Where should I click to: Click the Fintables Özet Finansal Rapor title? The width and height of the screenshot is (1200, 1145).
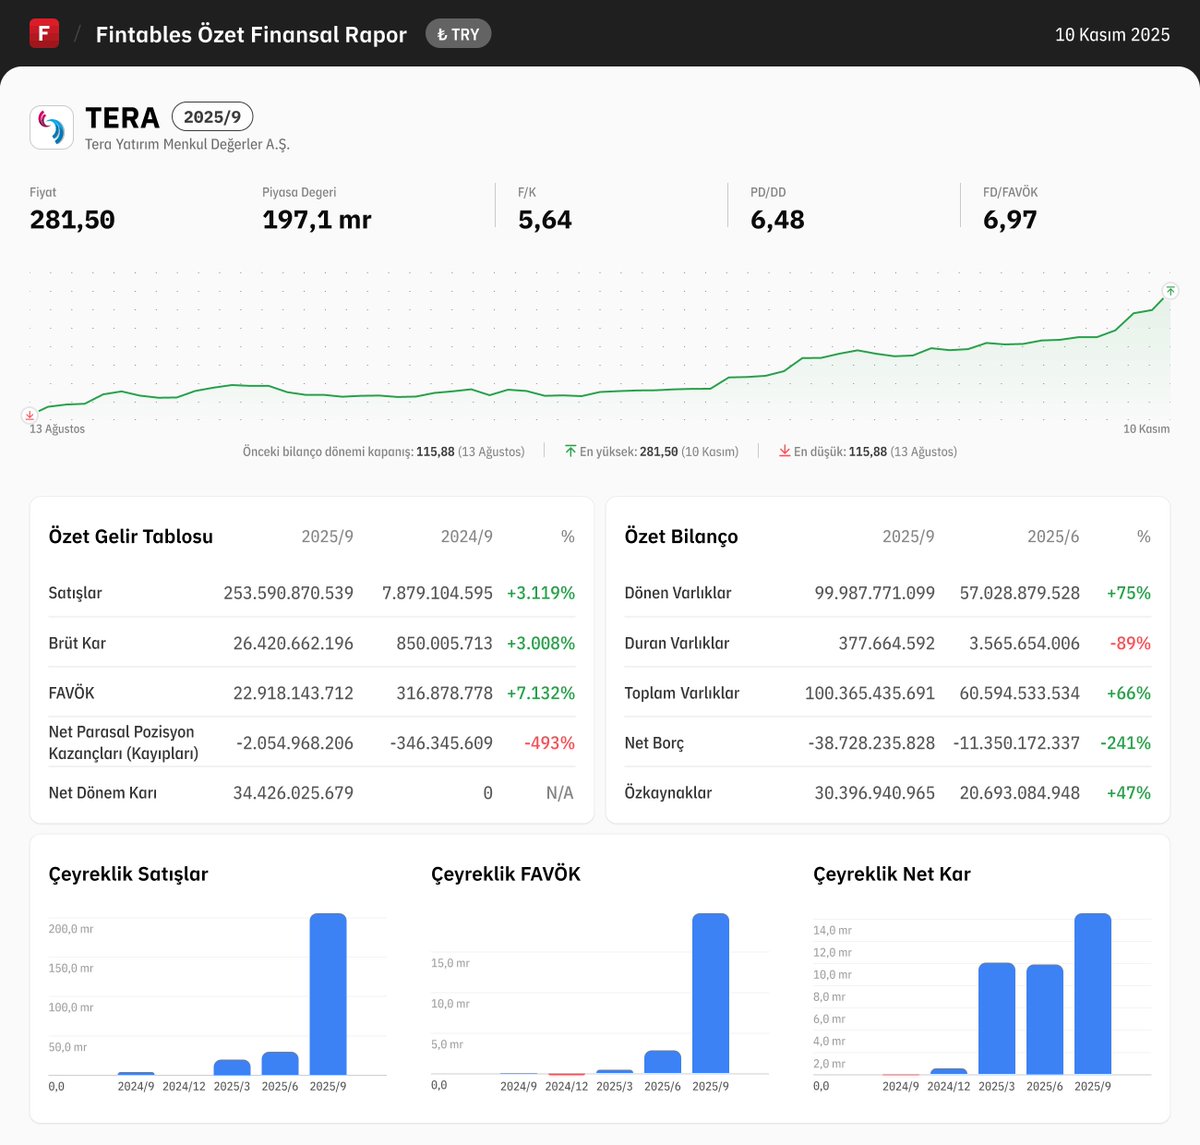click(x=250, y=34)
